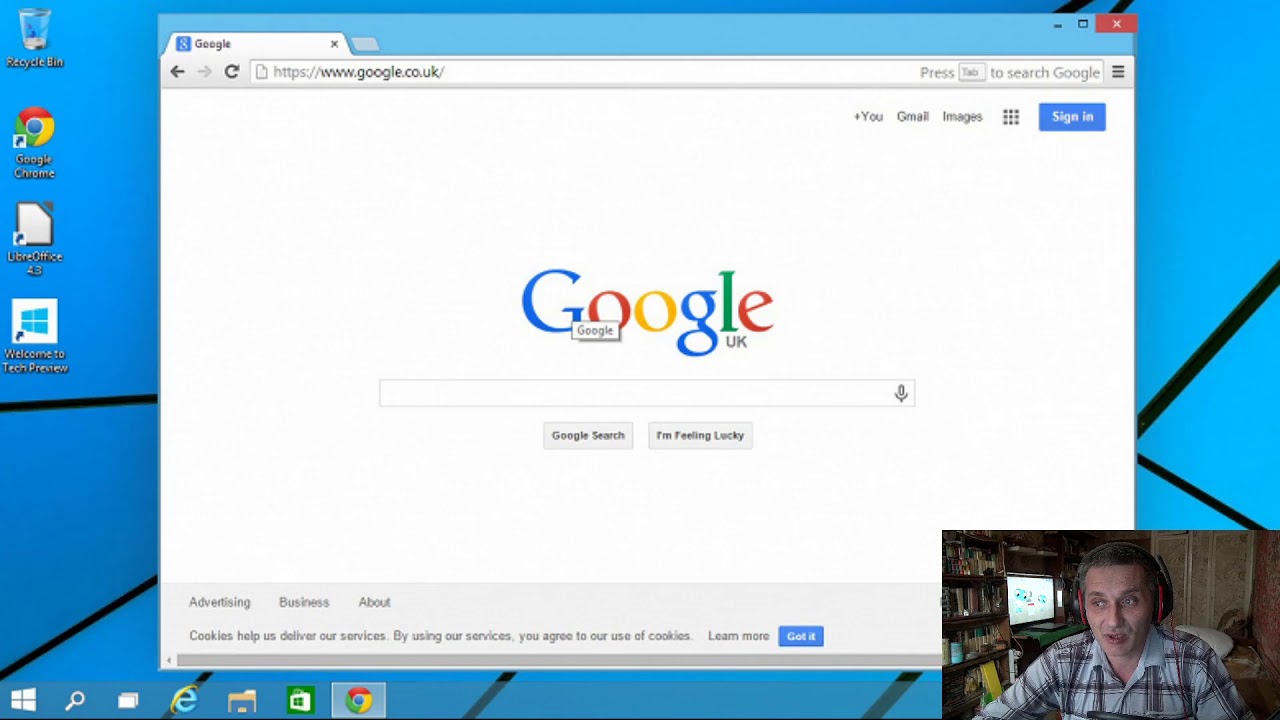The height and width of the screenshot is (720, 1280).
Task: Select the Google tab
Action: [x=255, y=44]
